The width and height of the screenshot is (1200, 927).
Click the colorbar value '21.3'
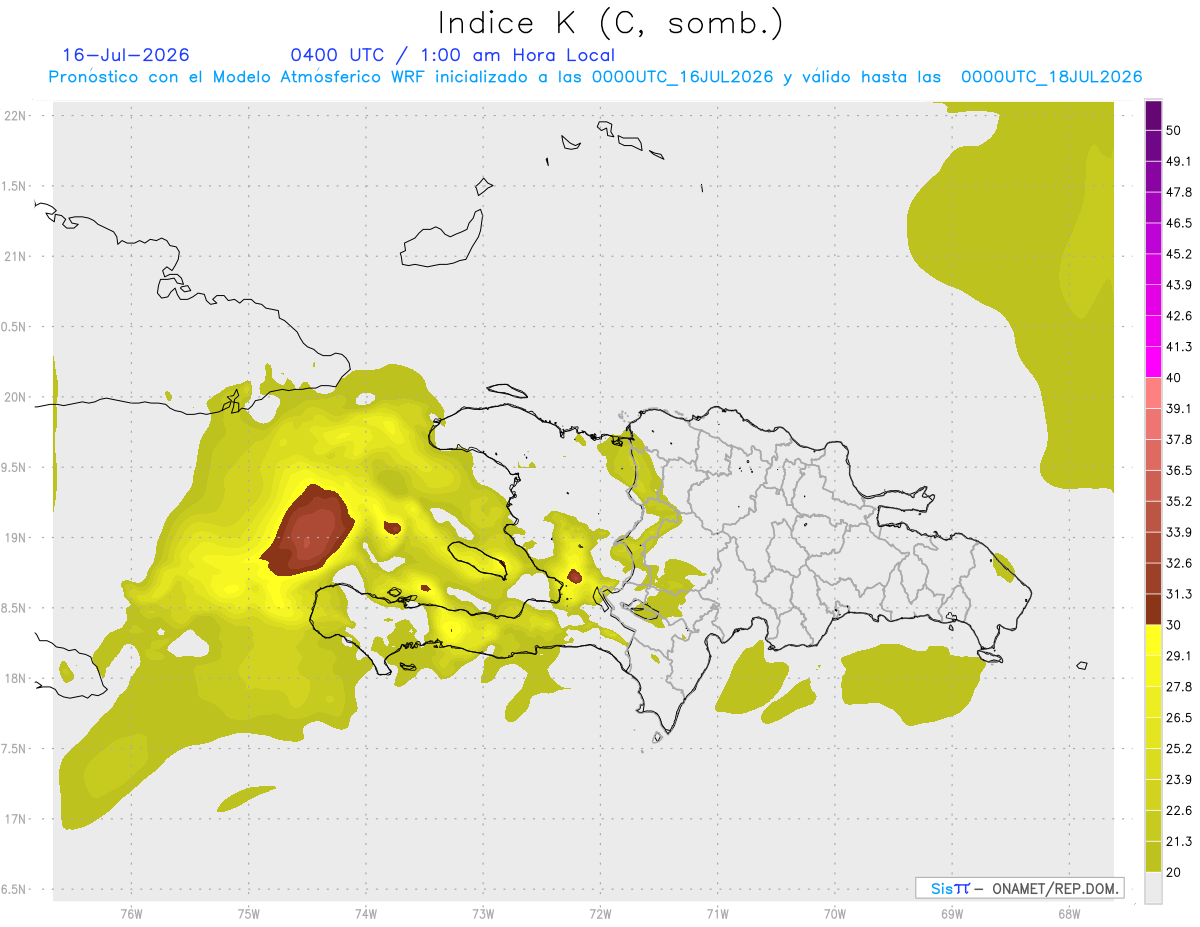[x=1179, y=841]
